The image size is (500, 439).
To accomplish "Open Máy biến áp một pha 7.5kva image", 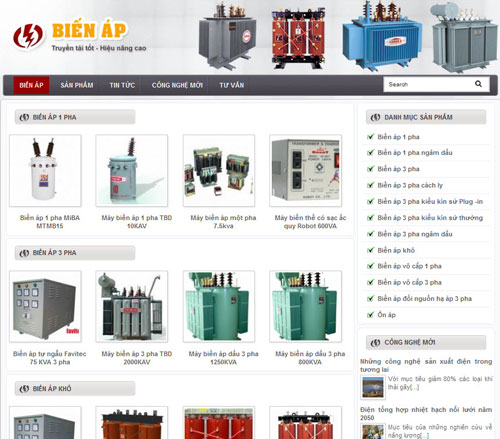I will 219,171.
